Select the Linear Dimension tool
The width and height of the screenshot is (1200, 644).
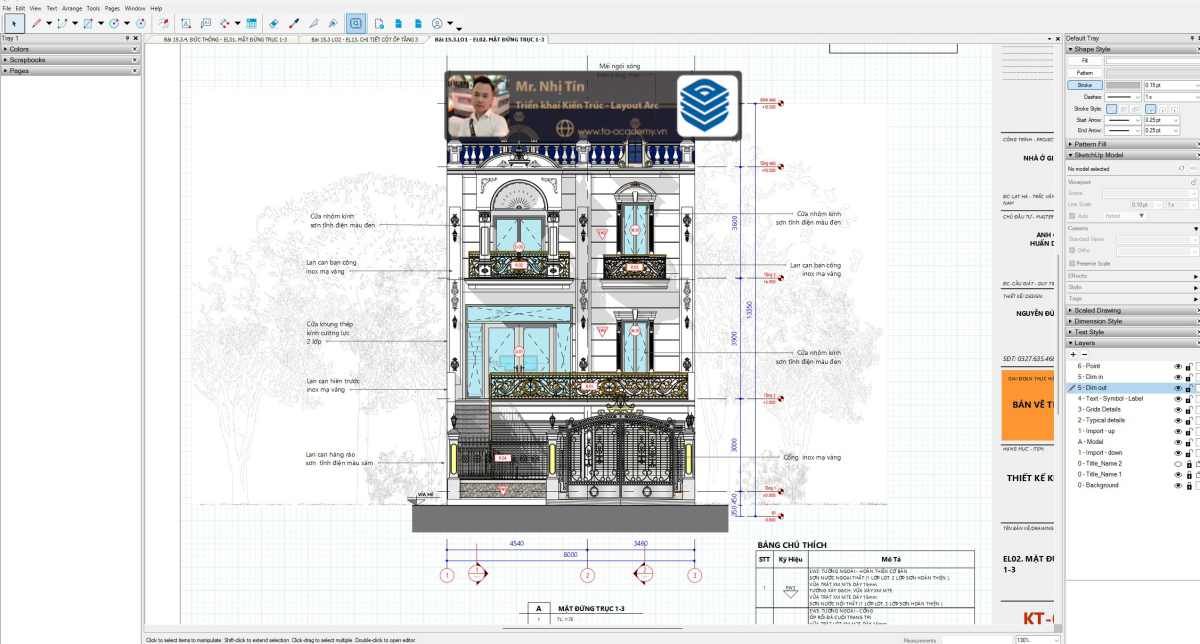click(224, 22)
